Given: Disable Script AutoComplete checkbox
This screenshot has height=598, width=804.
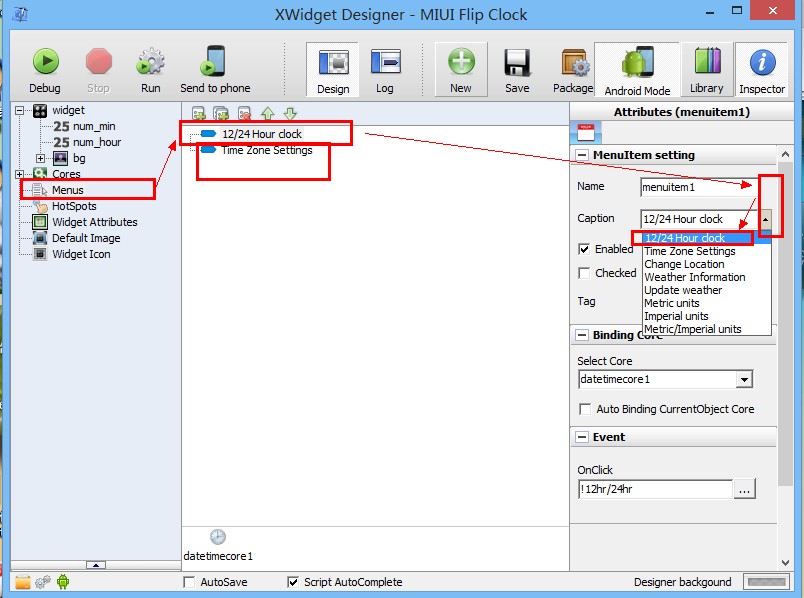Looking at the screenshot, I should (x=293, y=582).
